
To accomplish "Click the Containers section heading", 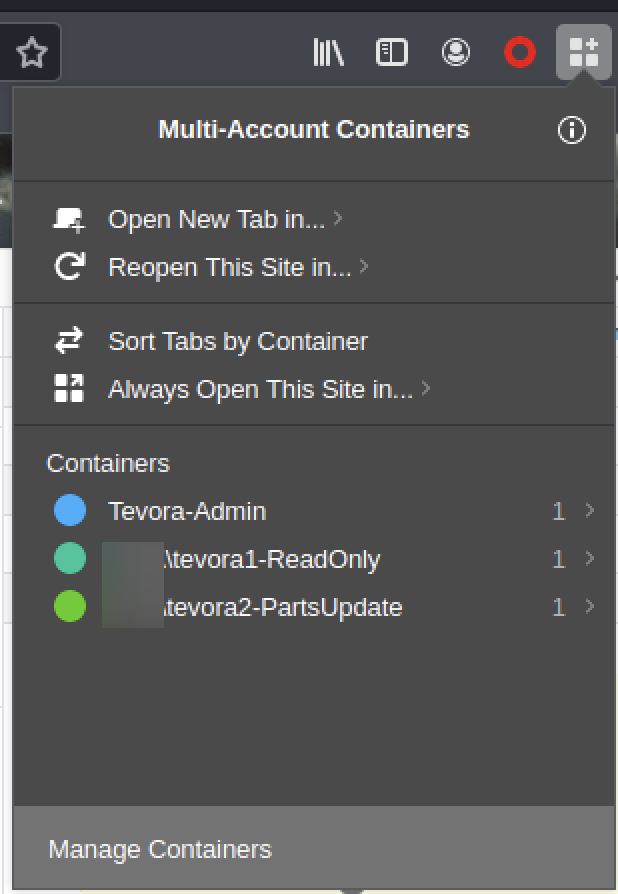I will click(x=108, y=463).
